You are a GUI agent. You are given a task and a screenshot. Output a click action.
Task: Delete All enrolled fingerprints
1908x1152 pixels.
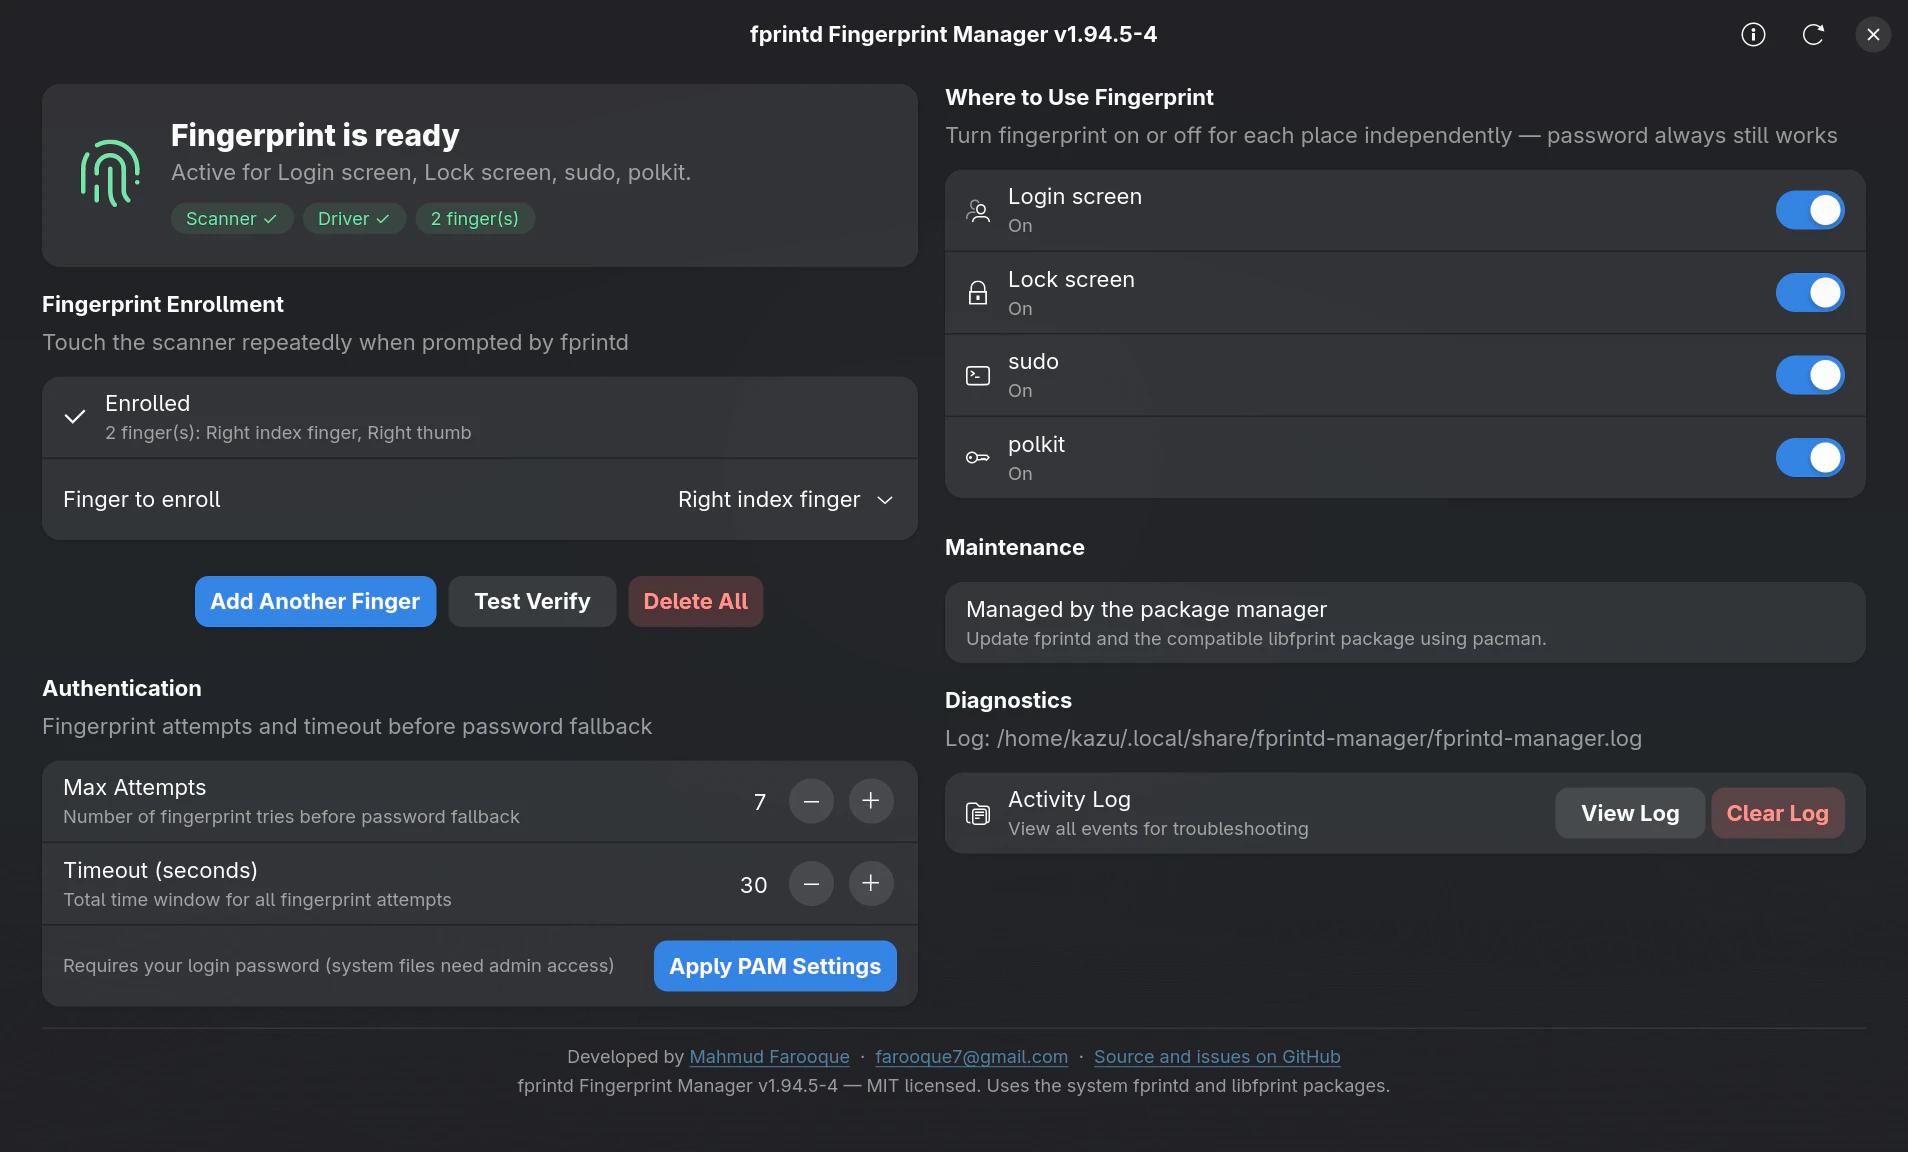pyautogui.click(x=696, y=602)
